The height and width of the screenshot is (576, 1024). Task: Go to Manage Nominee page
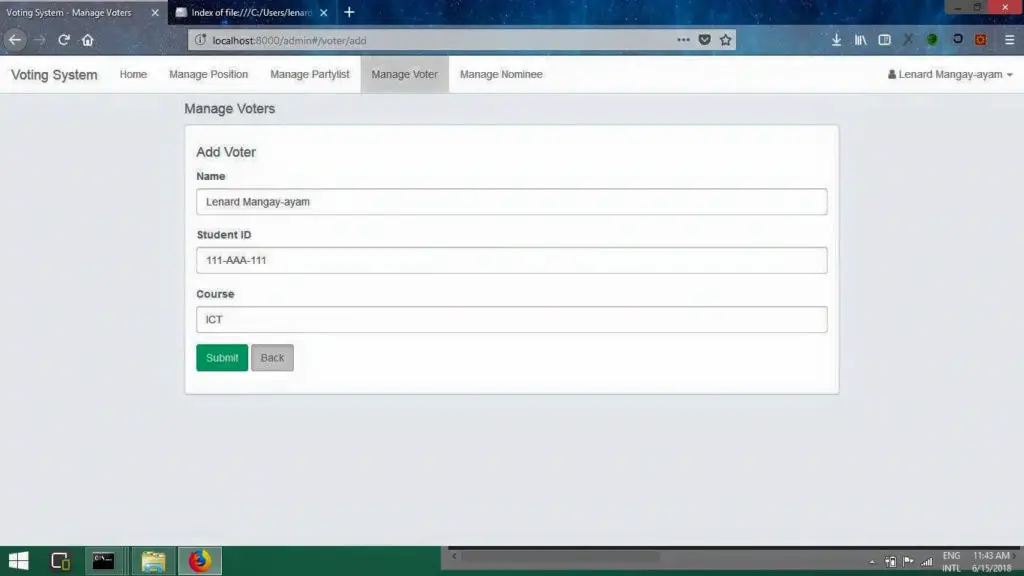[501, 74]
